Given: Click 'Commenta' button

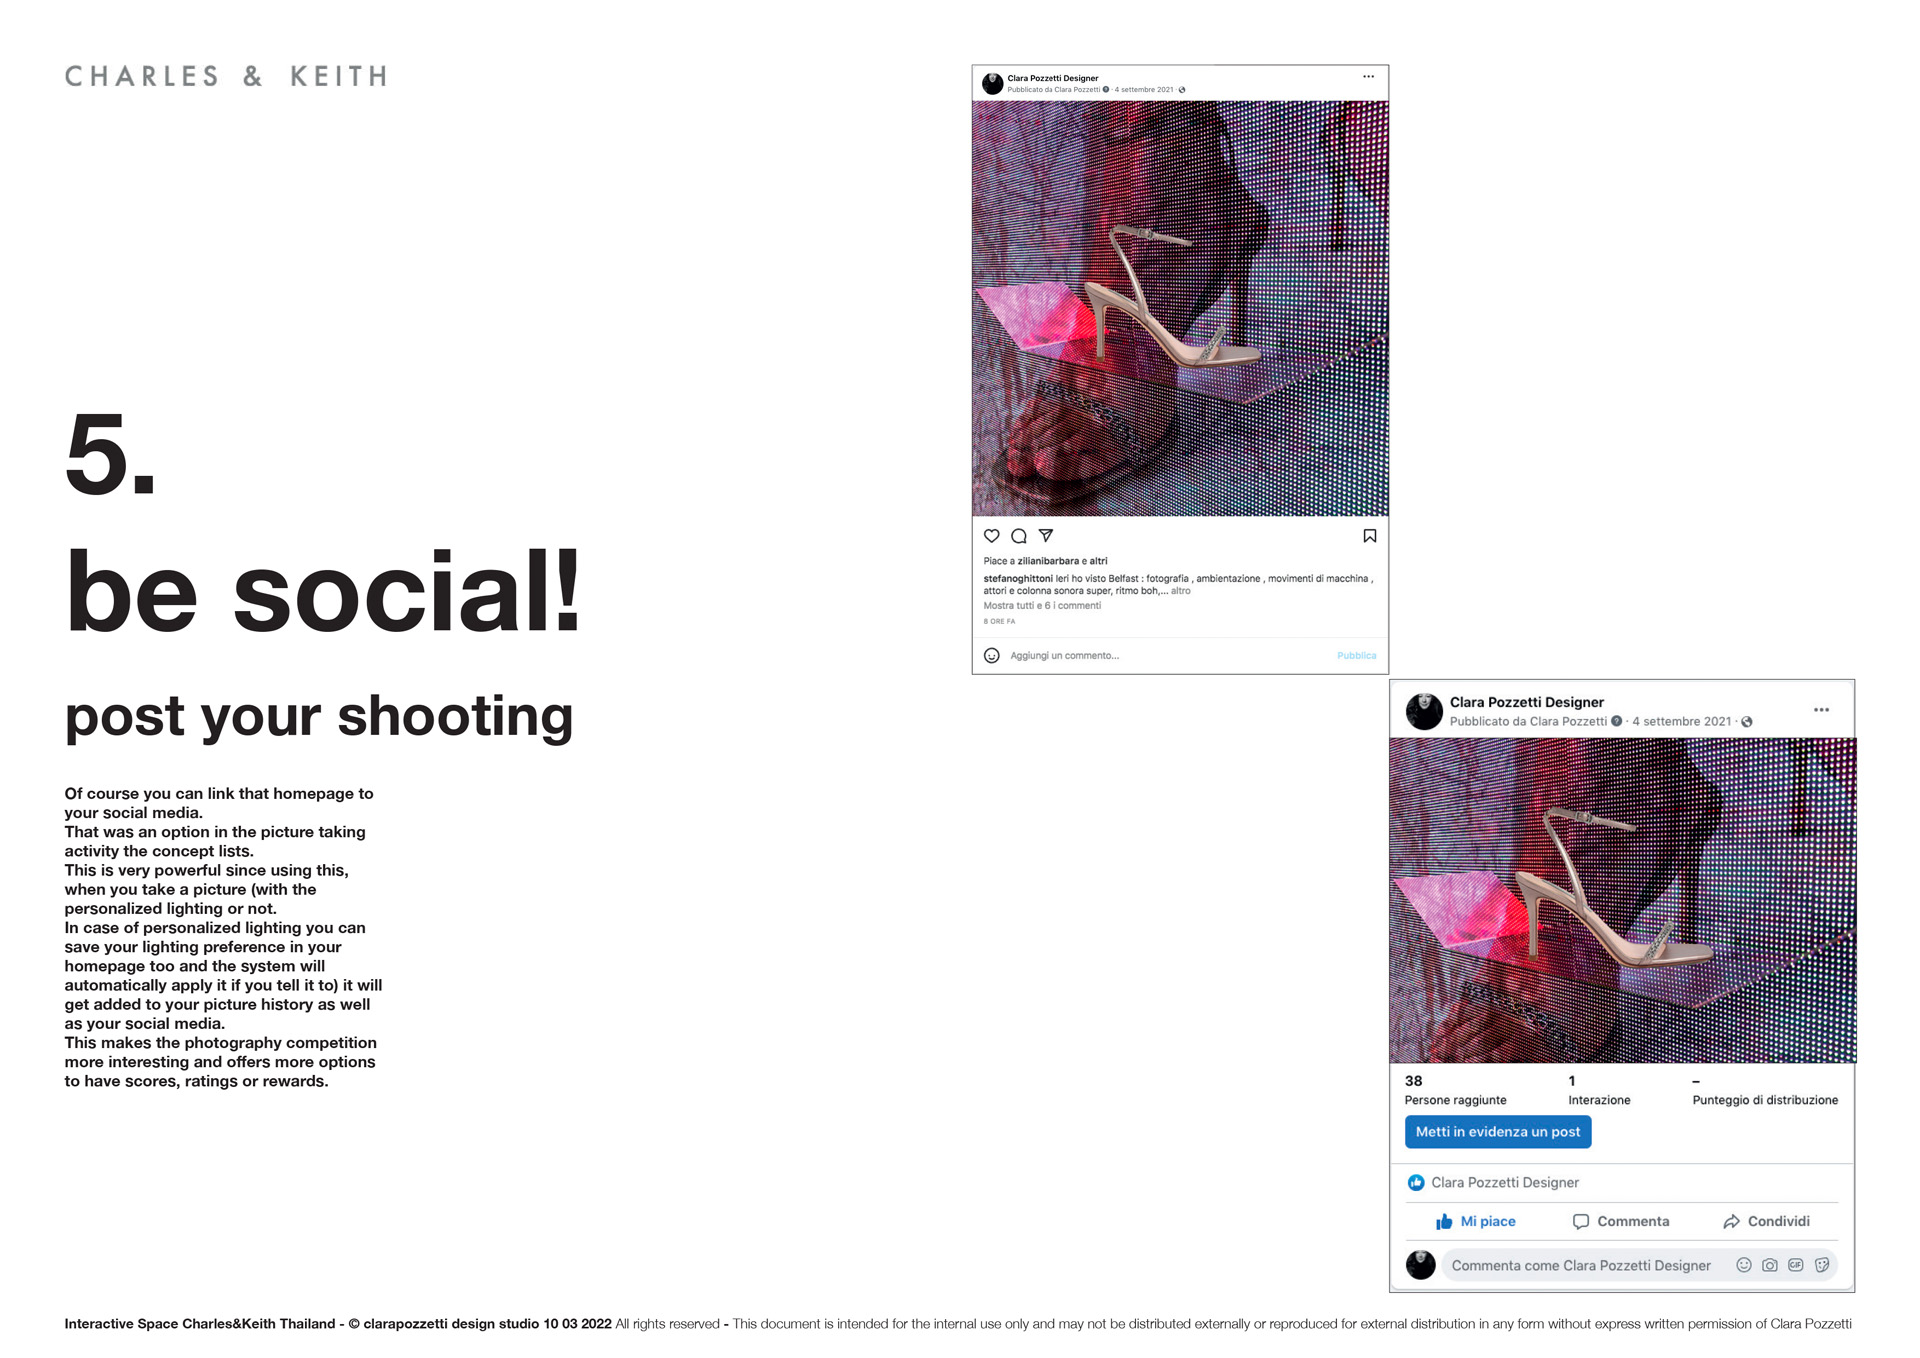Looking at the screenshot, I should click(x=1620, y=1222).
